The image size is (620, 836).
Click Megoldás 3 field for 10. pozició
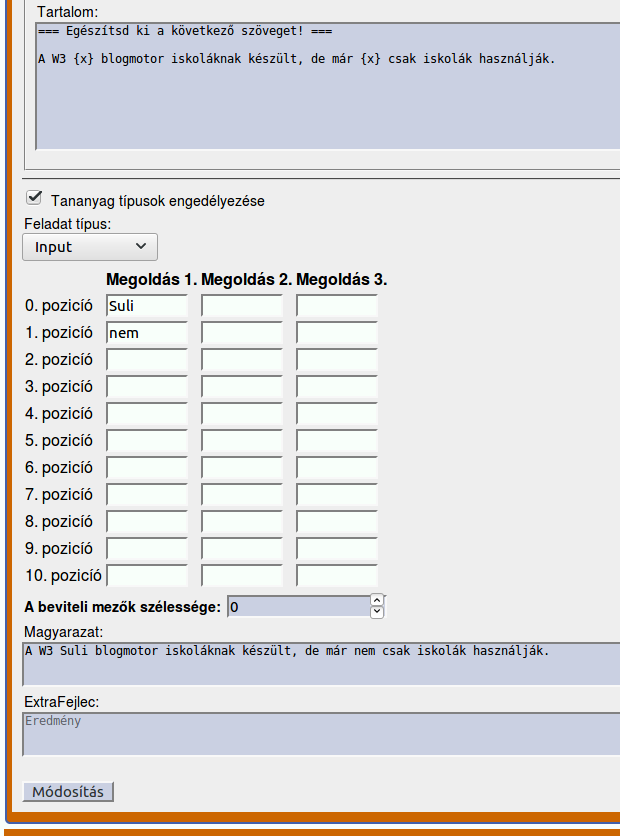tap(337, 575)
